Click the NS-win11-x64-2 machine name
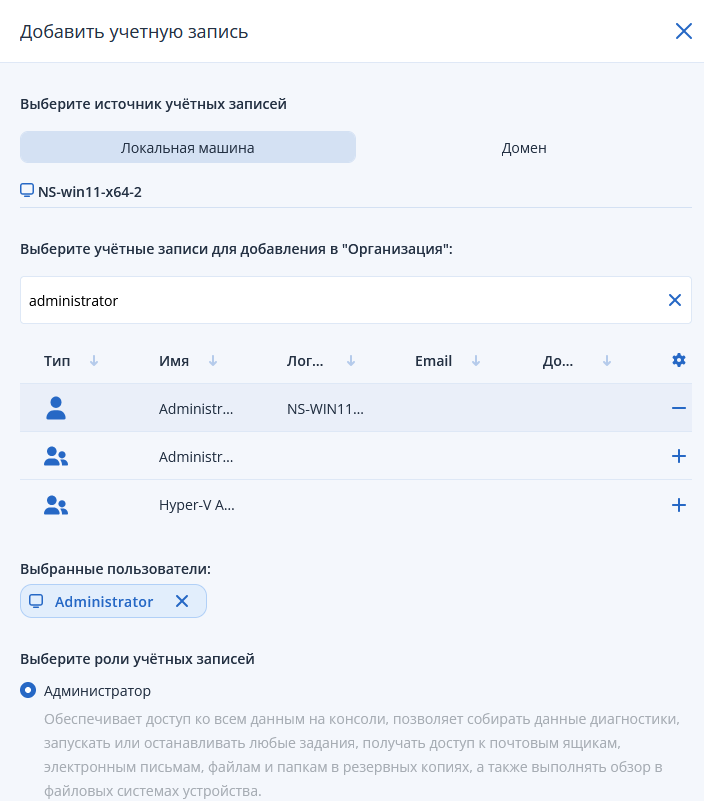This screenshot has width=704, height=801. tap(89, 191)
